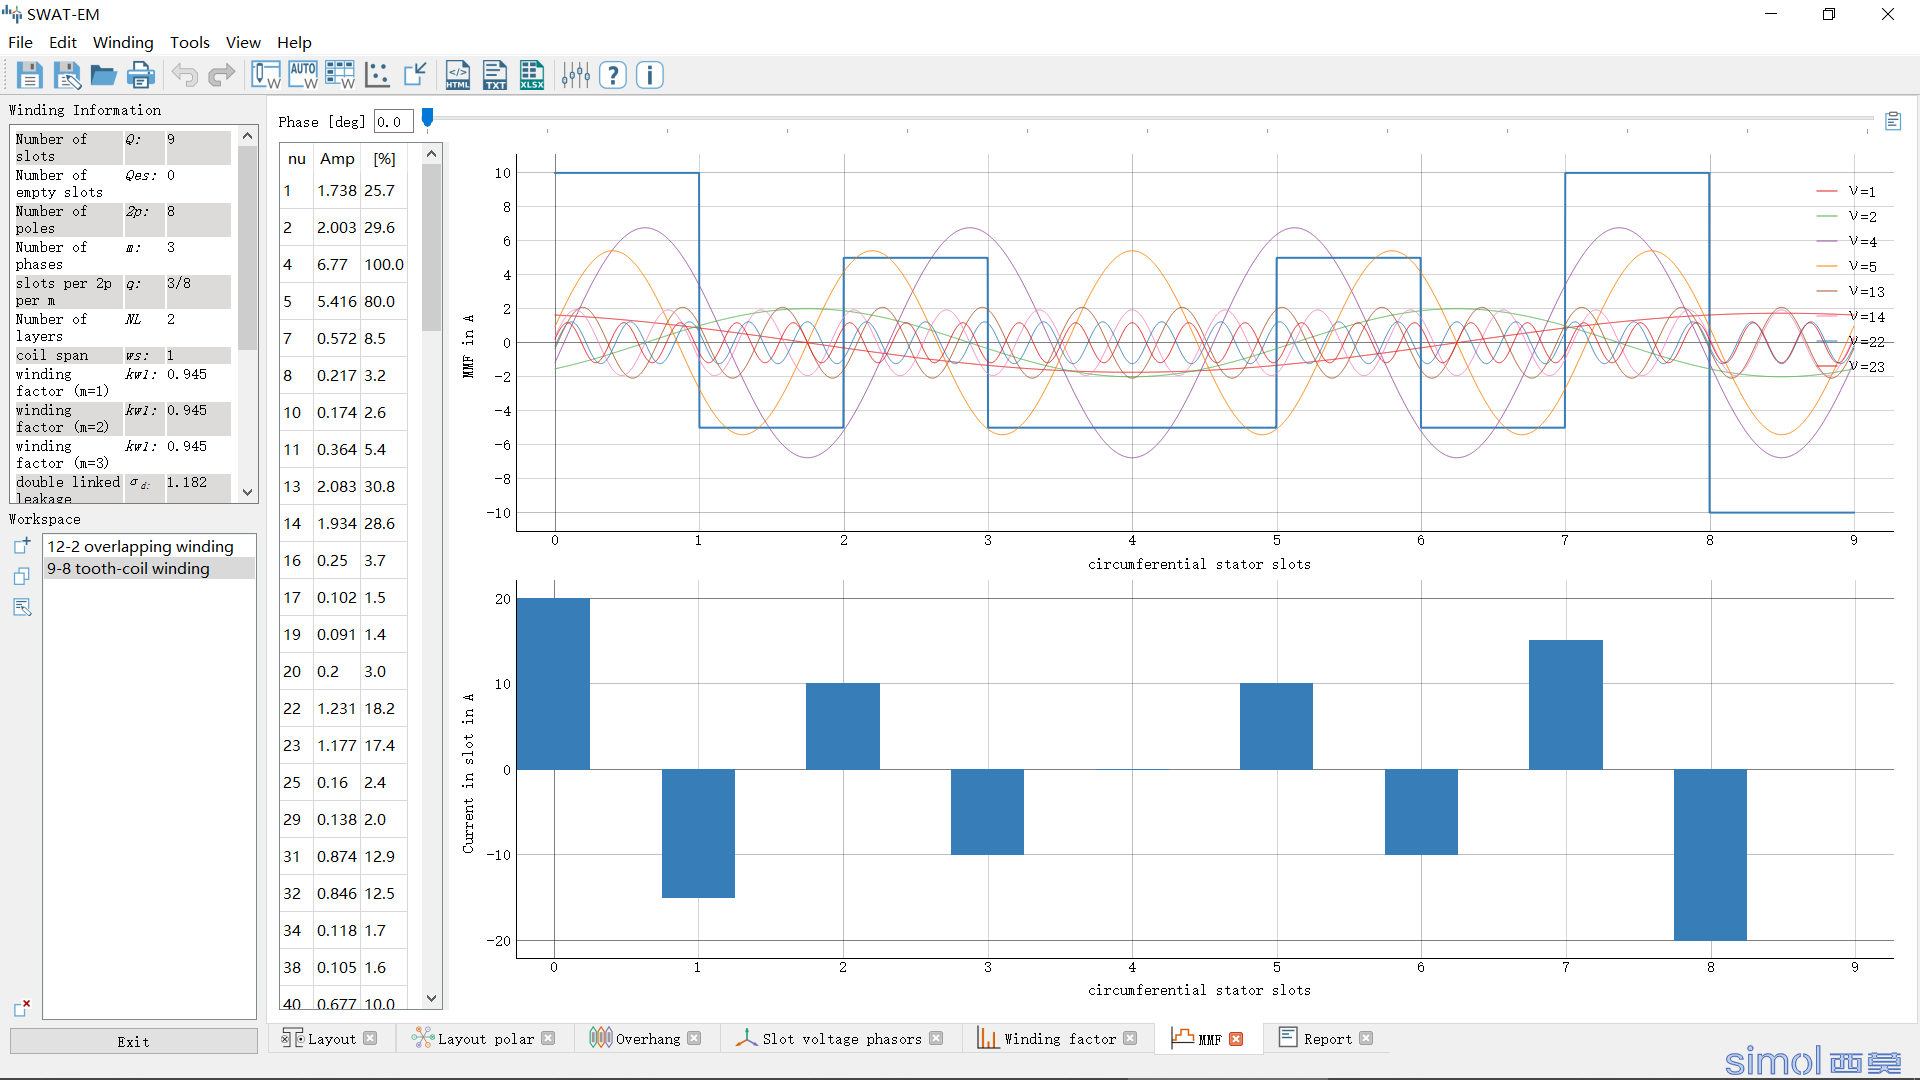Viewport: 1920px width, 1080px height.
Task: Select harmonic row with amplitude 6.77
Action: coord(344,264)
